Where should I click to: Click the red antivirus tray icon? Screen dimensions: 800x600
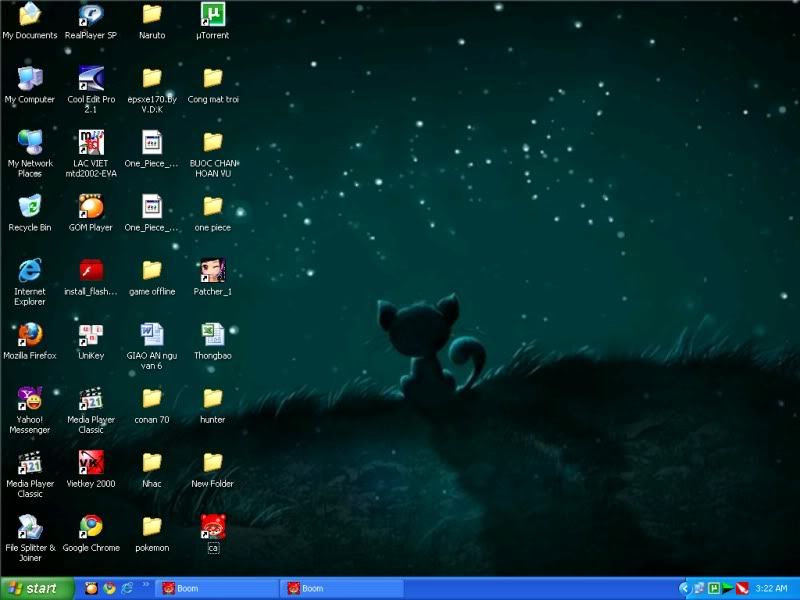click(742, 588)
